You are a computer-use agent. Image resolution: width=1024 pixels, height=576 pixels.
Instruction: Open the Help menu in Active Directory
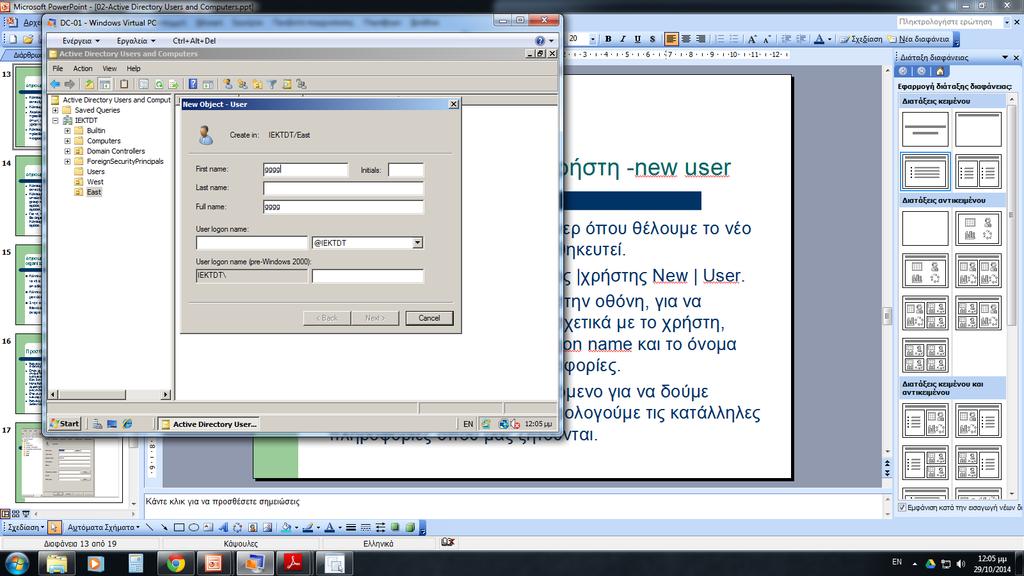(x=133, y=69)
